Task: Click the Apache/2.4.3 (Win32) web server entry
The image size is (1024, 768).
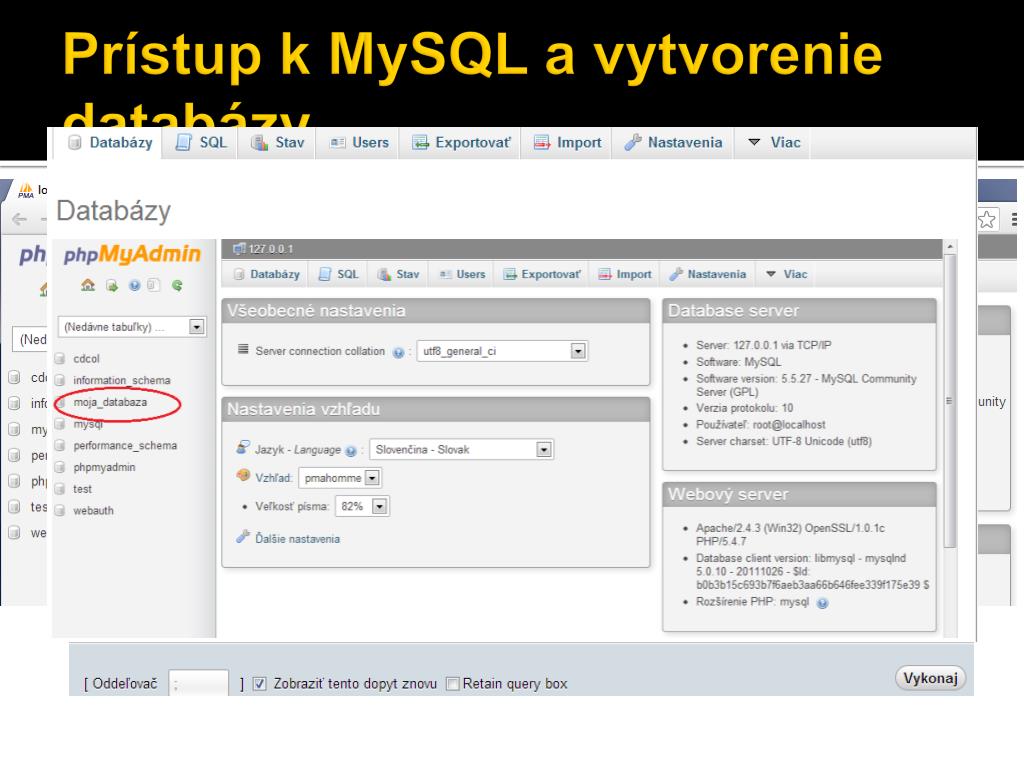Action: [790, 534]
